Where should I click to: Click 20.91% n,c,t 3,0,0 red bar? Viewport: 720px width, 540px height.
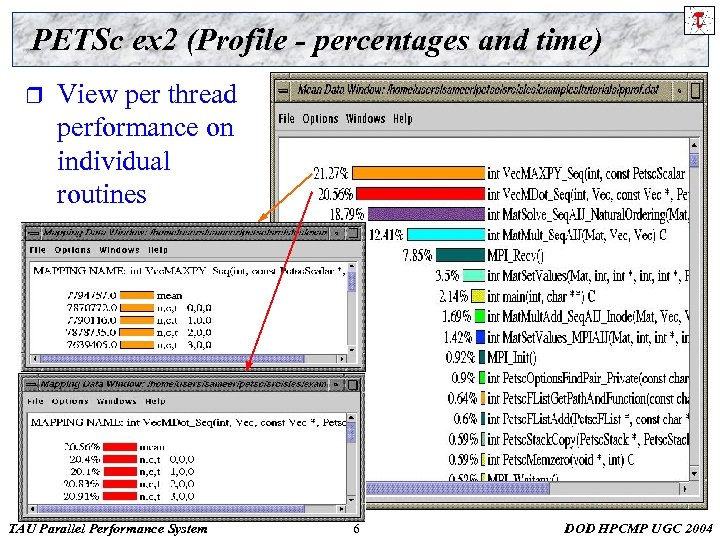pyautogui.click(x=120, y=496)
